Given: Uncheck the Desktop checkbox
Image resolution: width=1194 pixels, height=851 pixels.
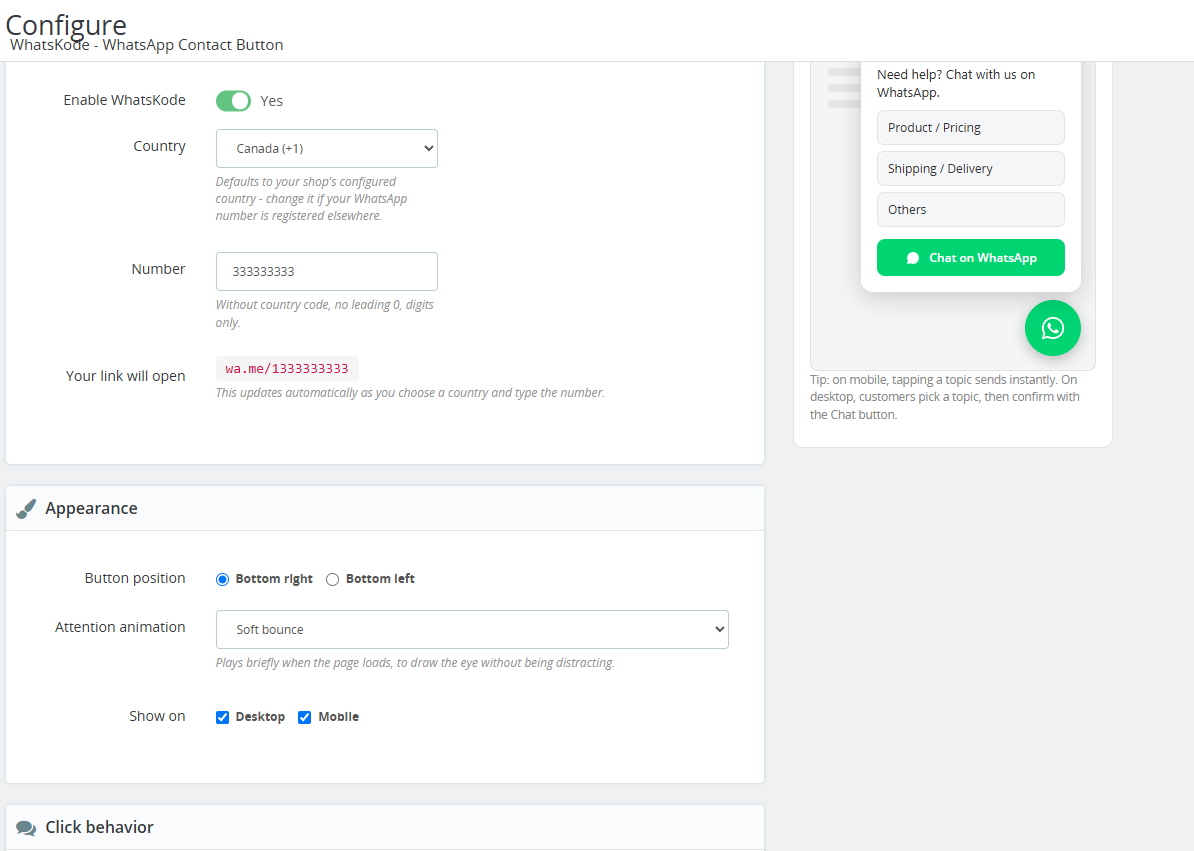Looking at the screenshot, I should [222, 717].
